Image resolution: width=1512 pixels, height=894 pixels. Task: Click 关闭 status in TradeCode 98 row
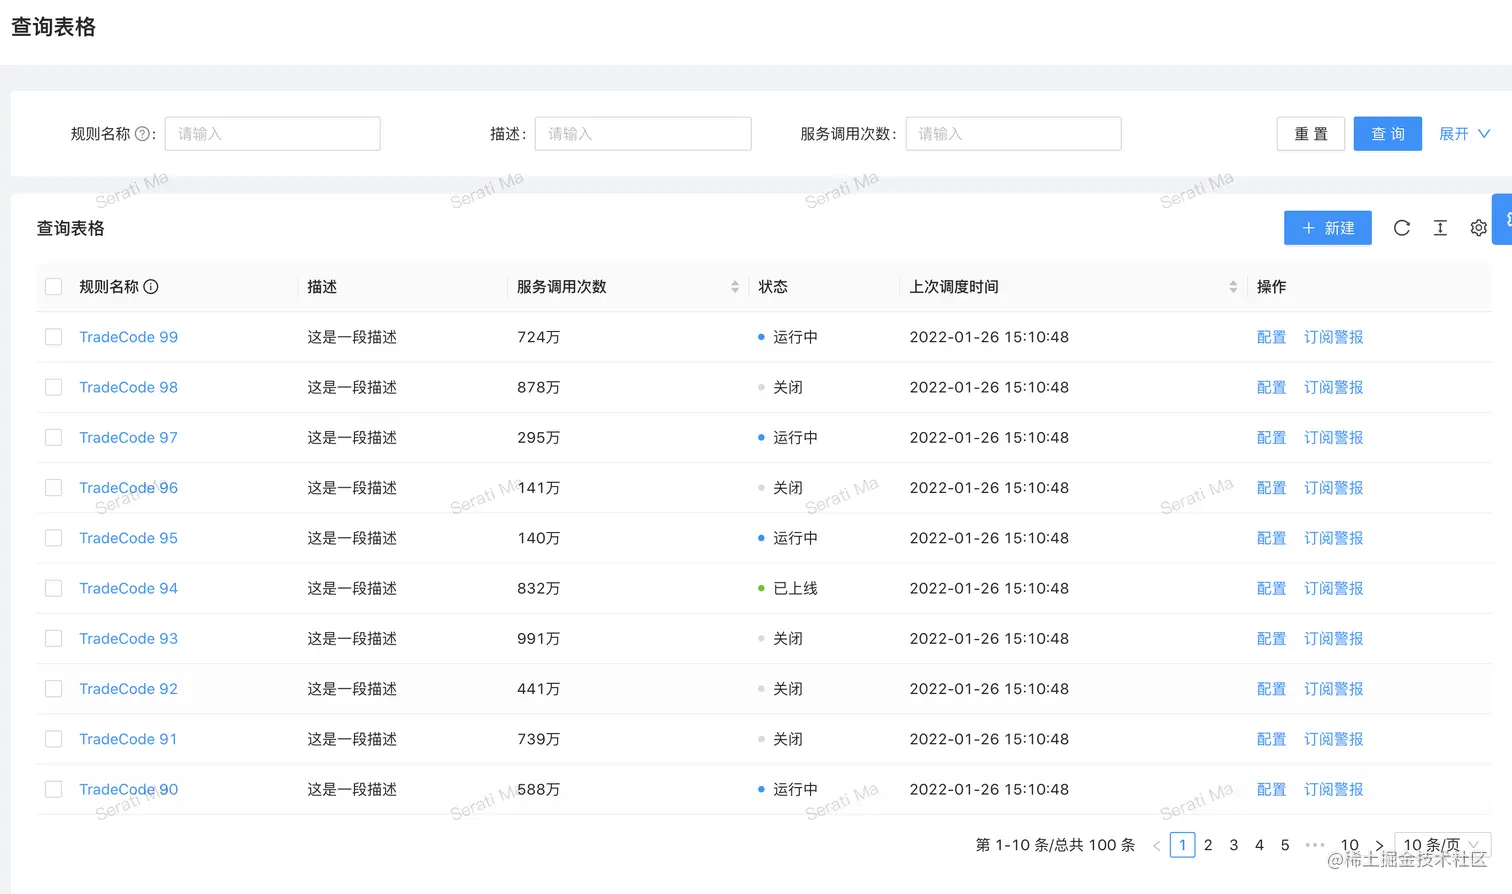click(781, 387)
